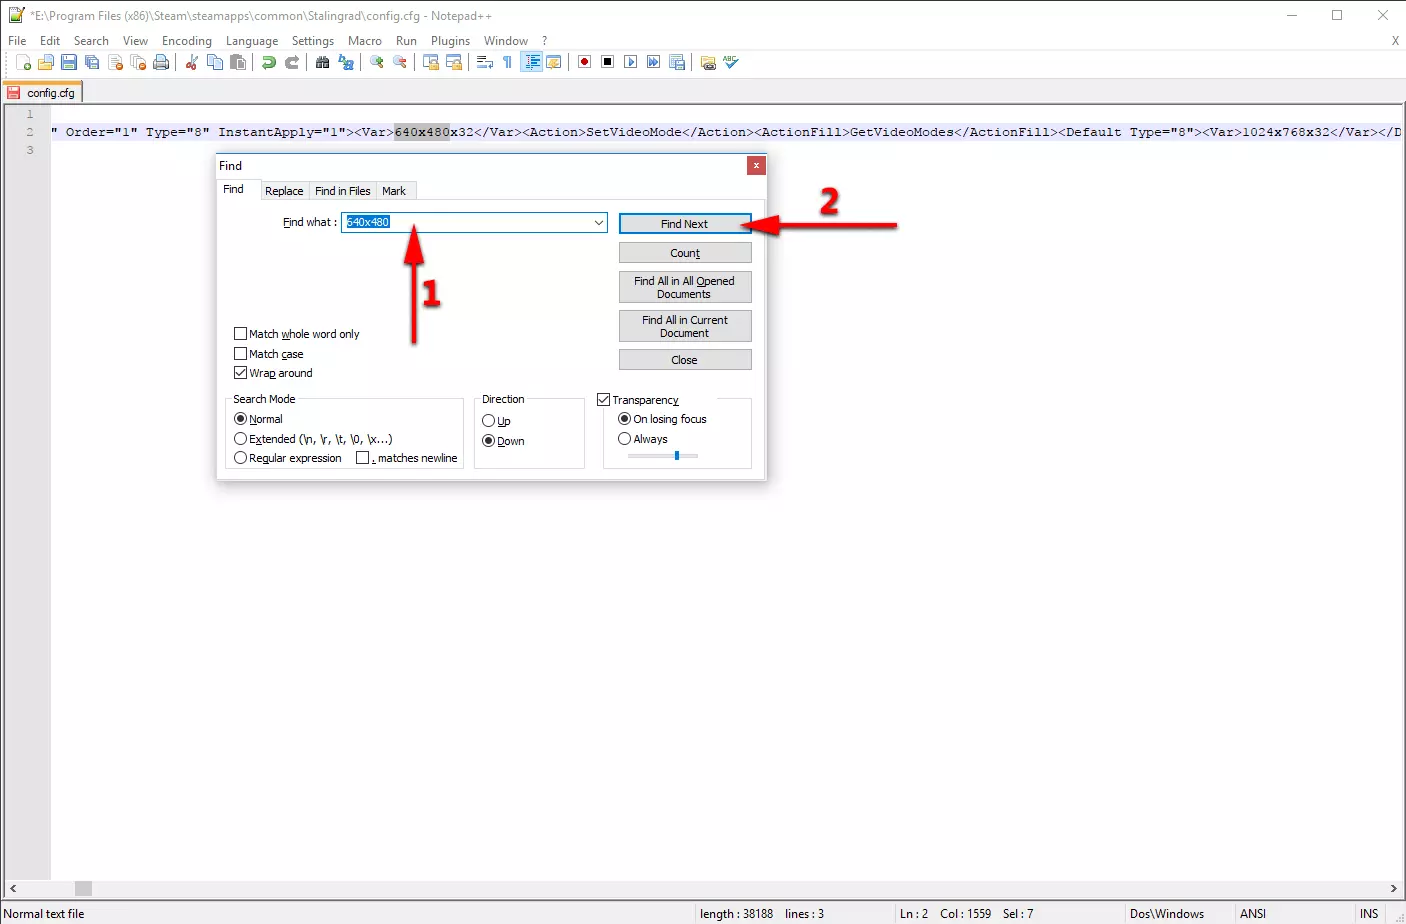Click the Save All toolbar icon

[92, 62]
